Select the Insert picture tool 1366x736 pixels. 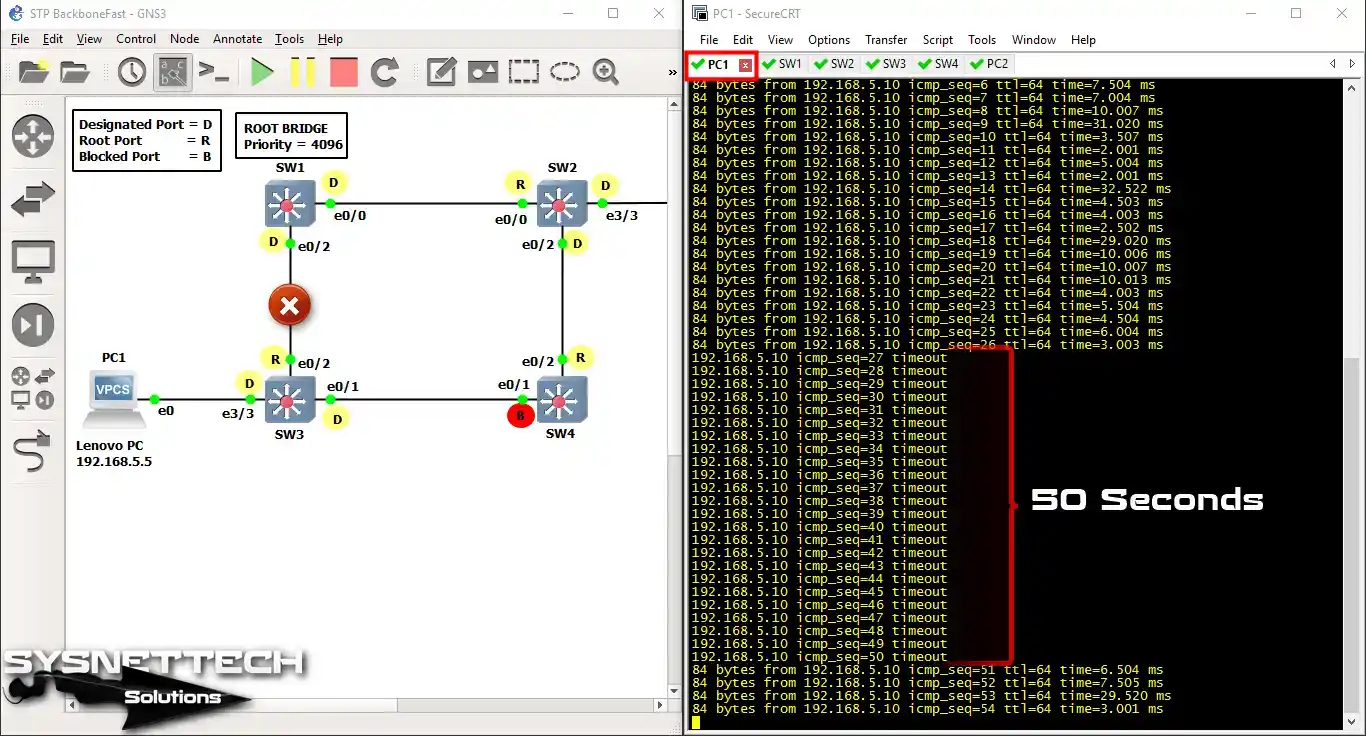click(x=483, y=71)
